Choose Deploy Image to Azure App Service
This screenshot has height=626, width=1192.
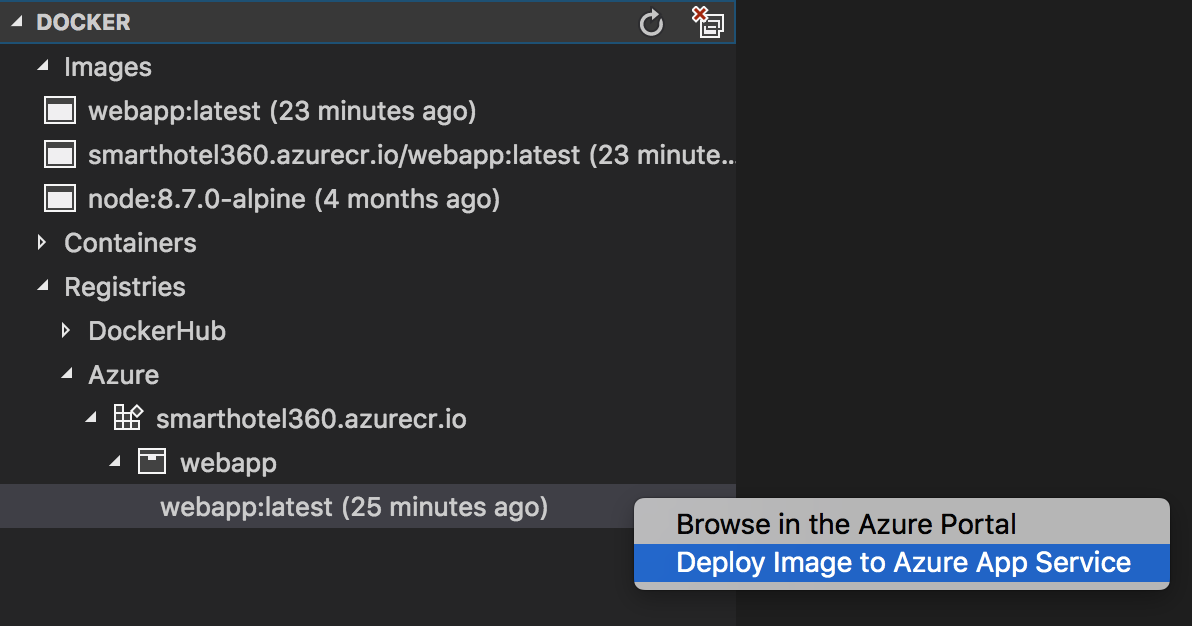pyautogui.click(x=903, y=563)
